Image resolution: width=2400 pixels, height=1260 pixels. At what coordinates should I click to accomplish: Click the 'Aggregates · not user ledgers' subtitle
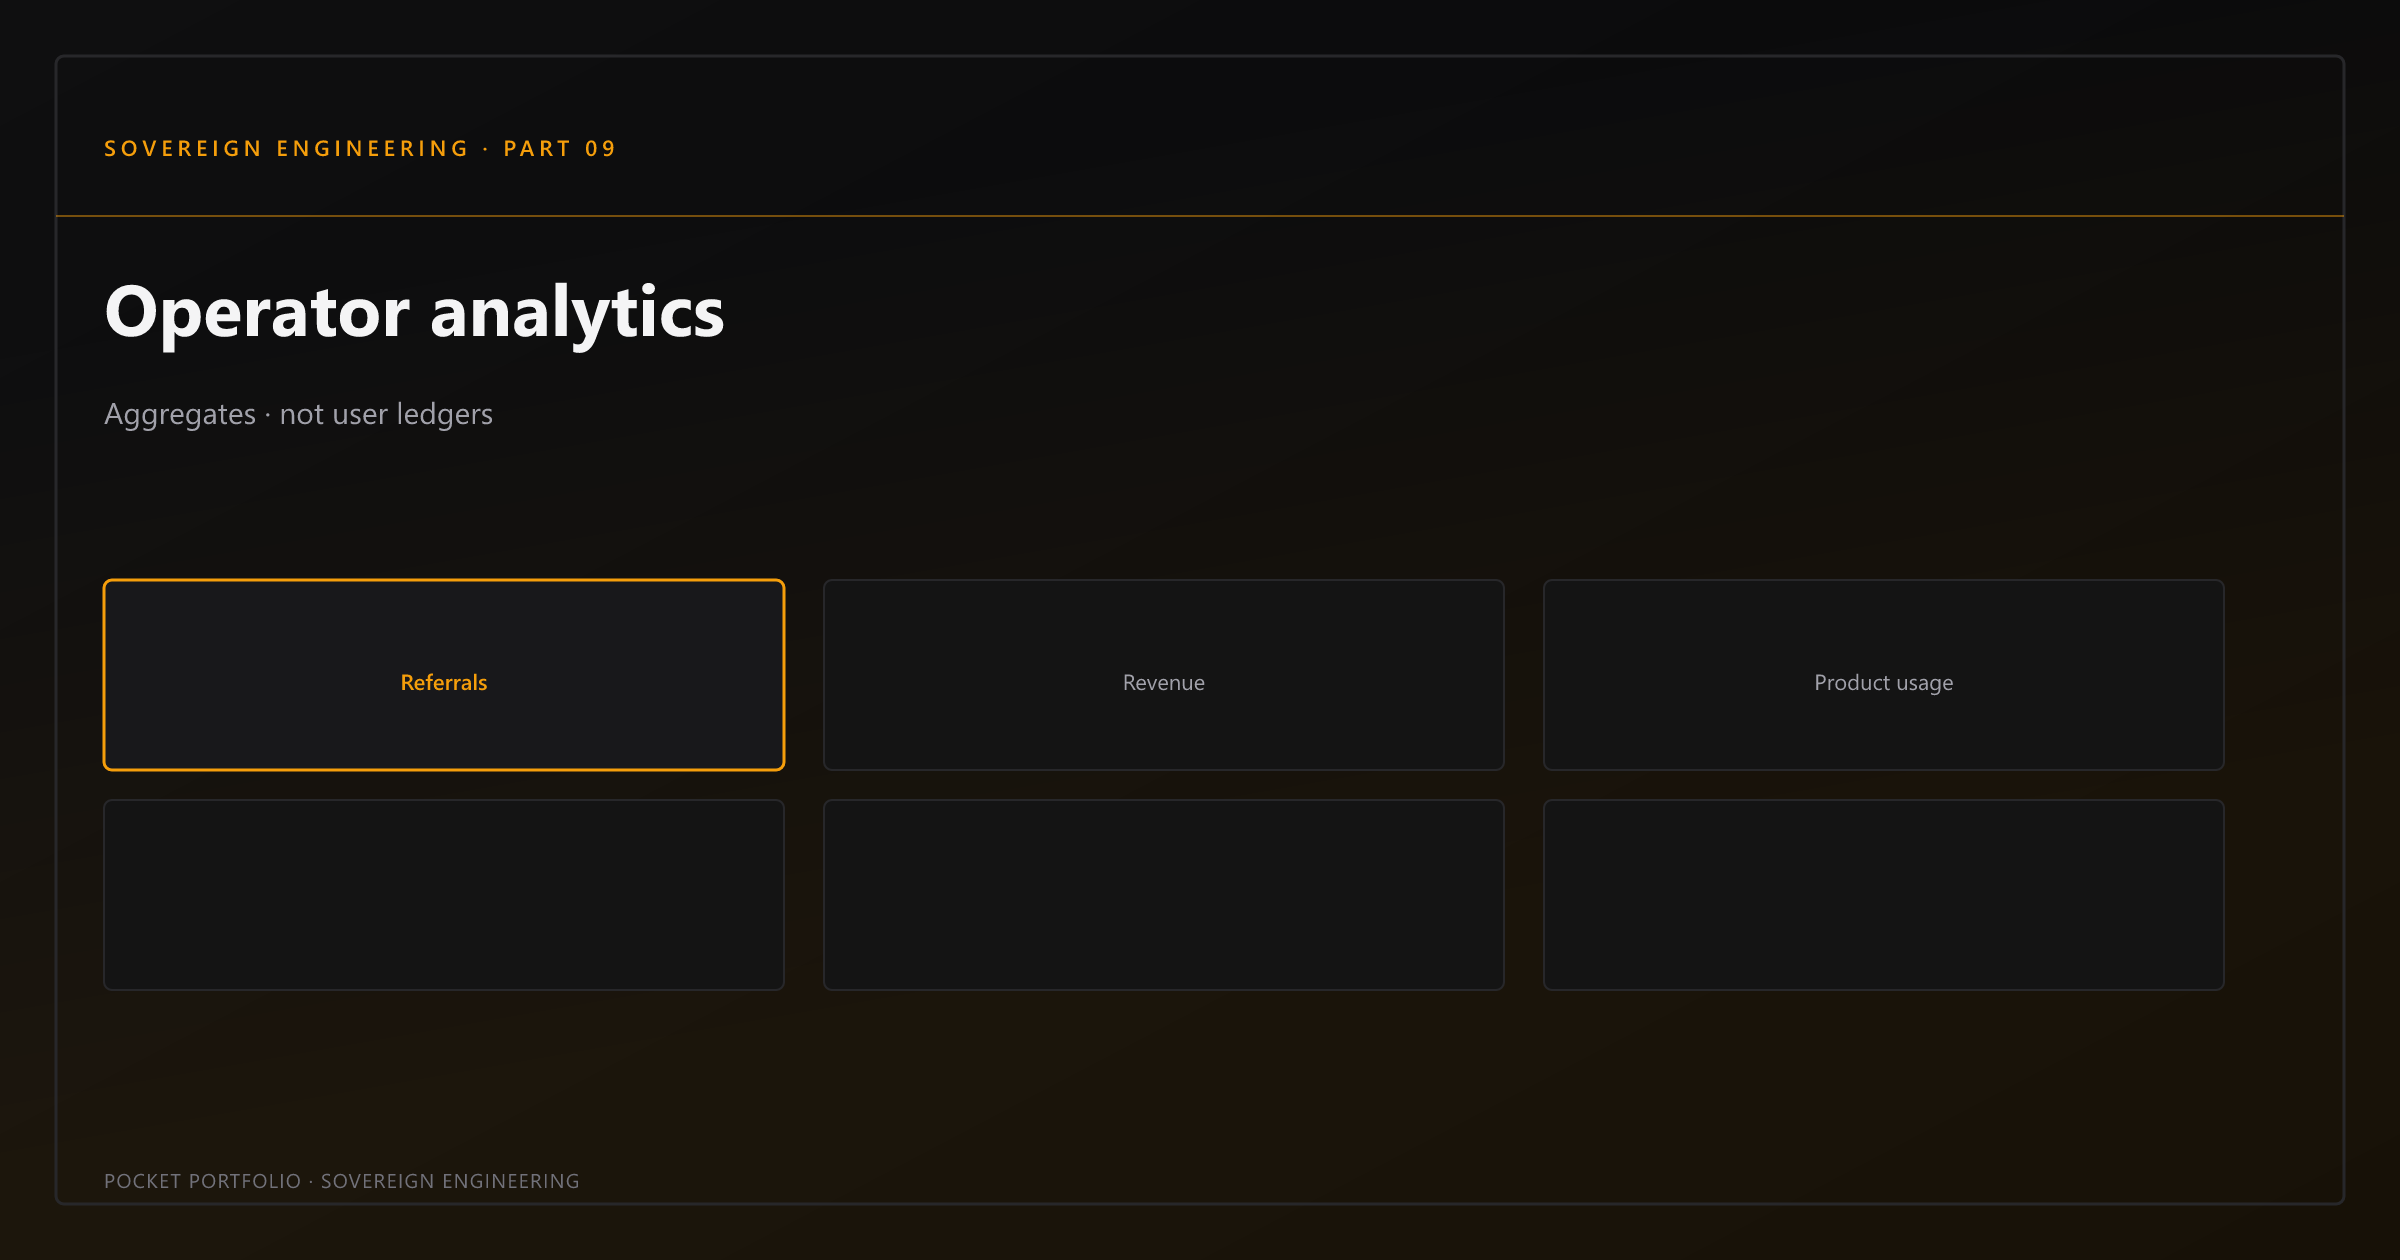click(298, 414)
